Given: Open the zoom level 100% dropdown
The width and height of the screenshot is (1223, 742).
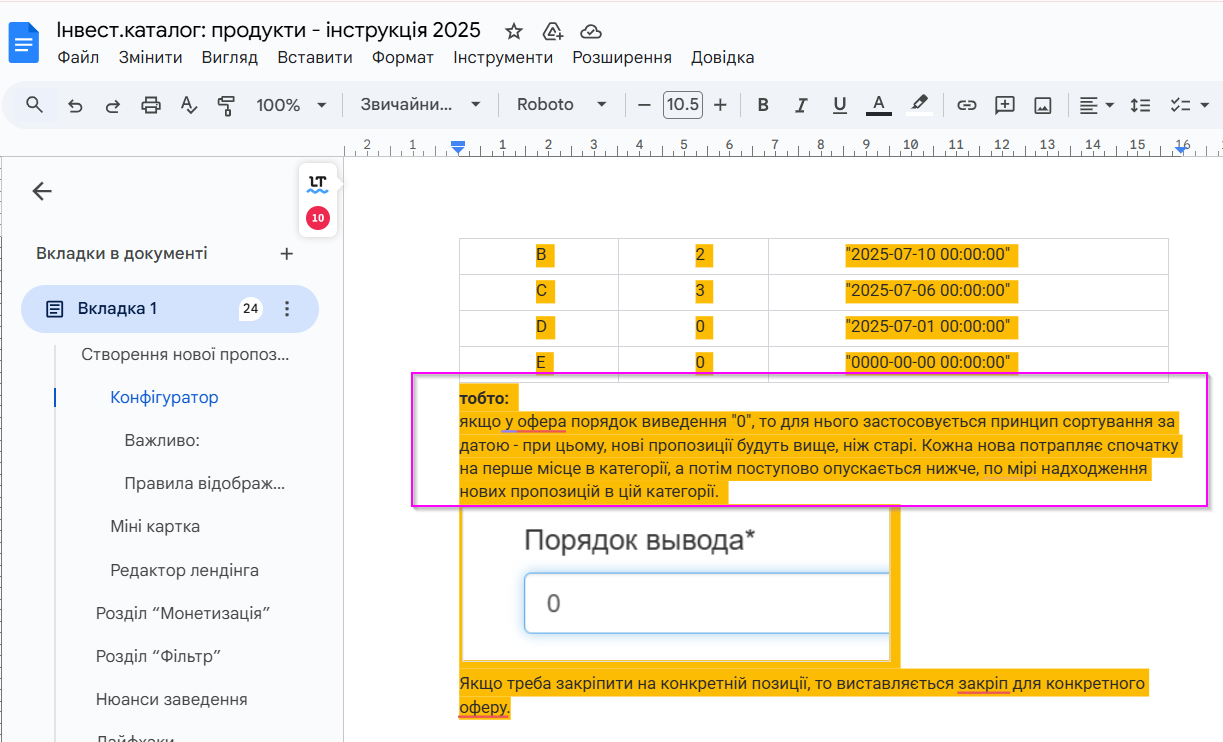Looking at the screenshot, I should pyautogui.click(x=291, y=105).
